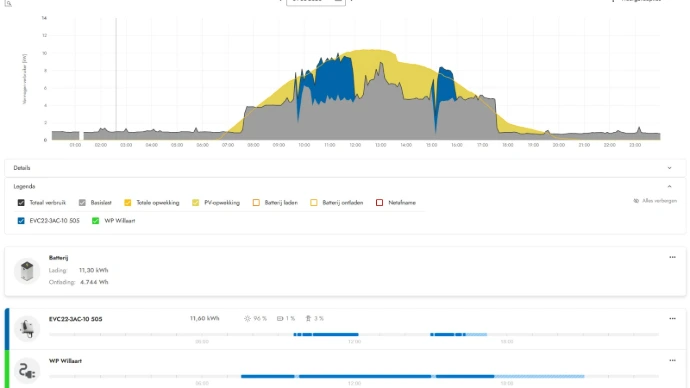
Task: Click the Batterij card title
Action: point(59,258)
